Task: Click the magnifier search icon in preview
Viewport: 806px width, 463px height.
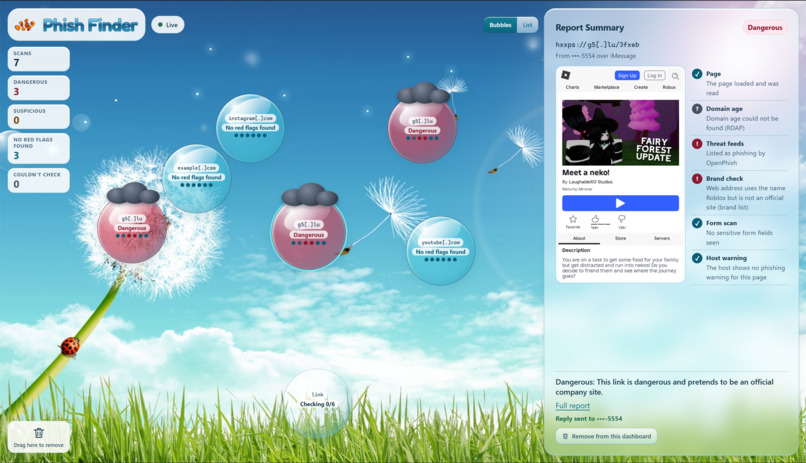Action: [x=675, y=76]
